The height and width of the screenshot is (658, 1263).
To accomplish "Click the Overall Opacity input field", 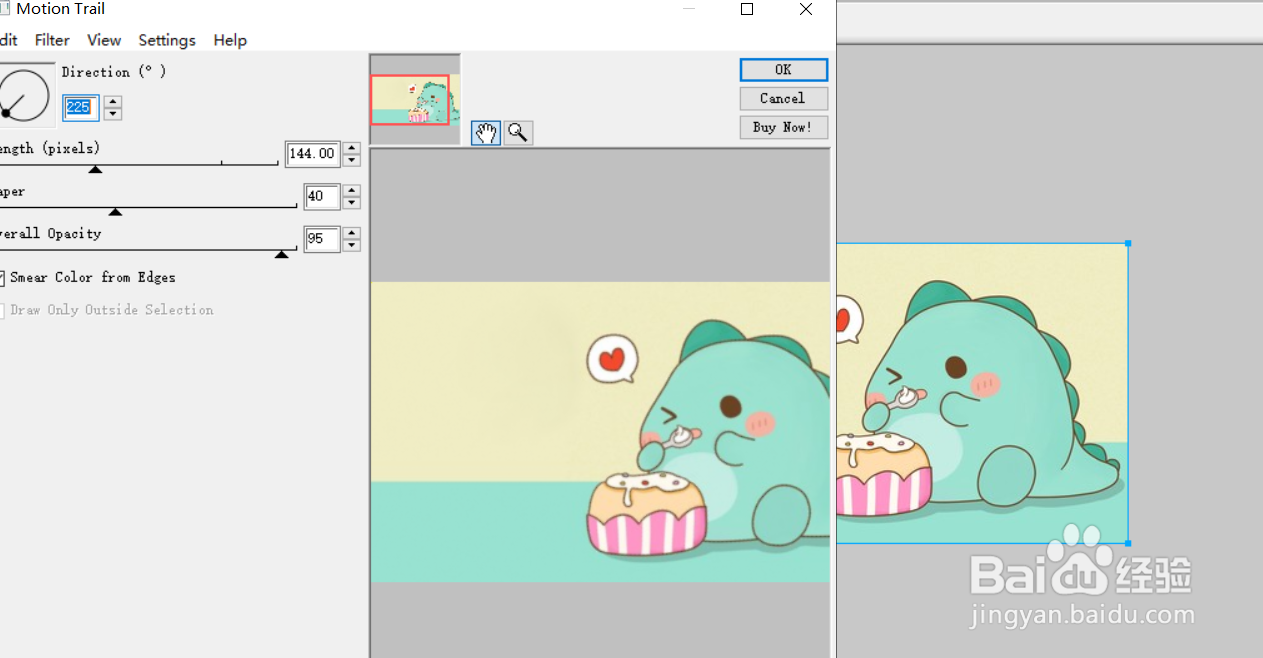I will [322, 239].
